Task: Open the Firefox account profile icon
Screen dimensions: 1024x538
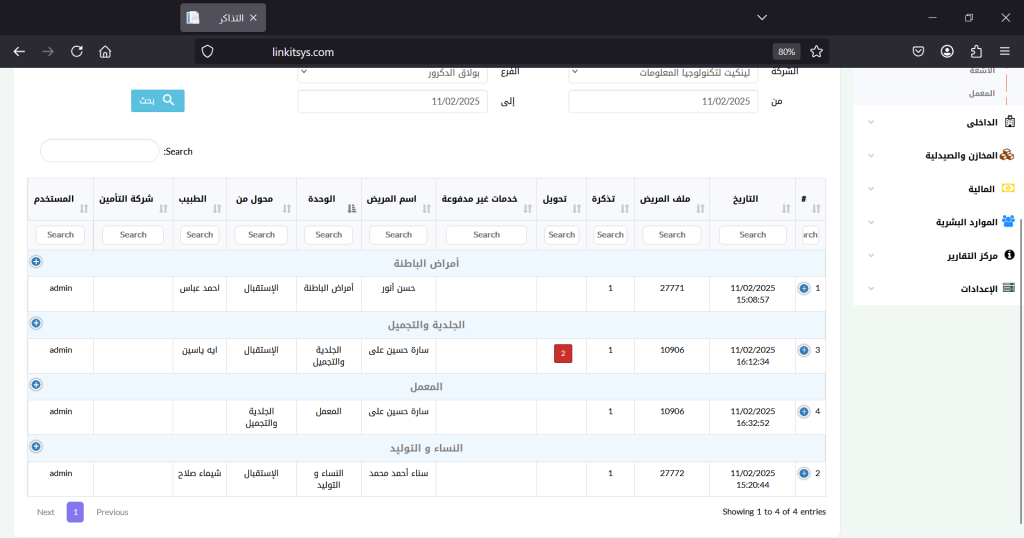Action: coord(947,51)
